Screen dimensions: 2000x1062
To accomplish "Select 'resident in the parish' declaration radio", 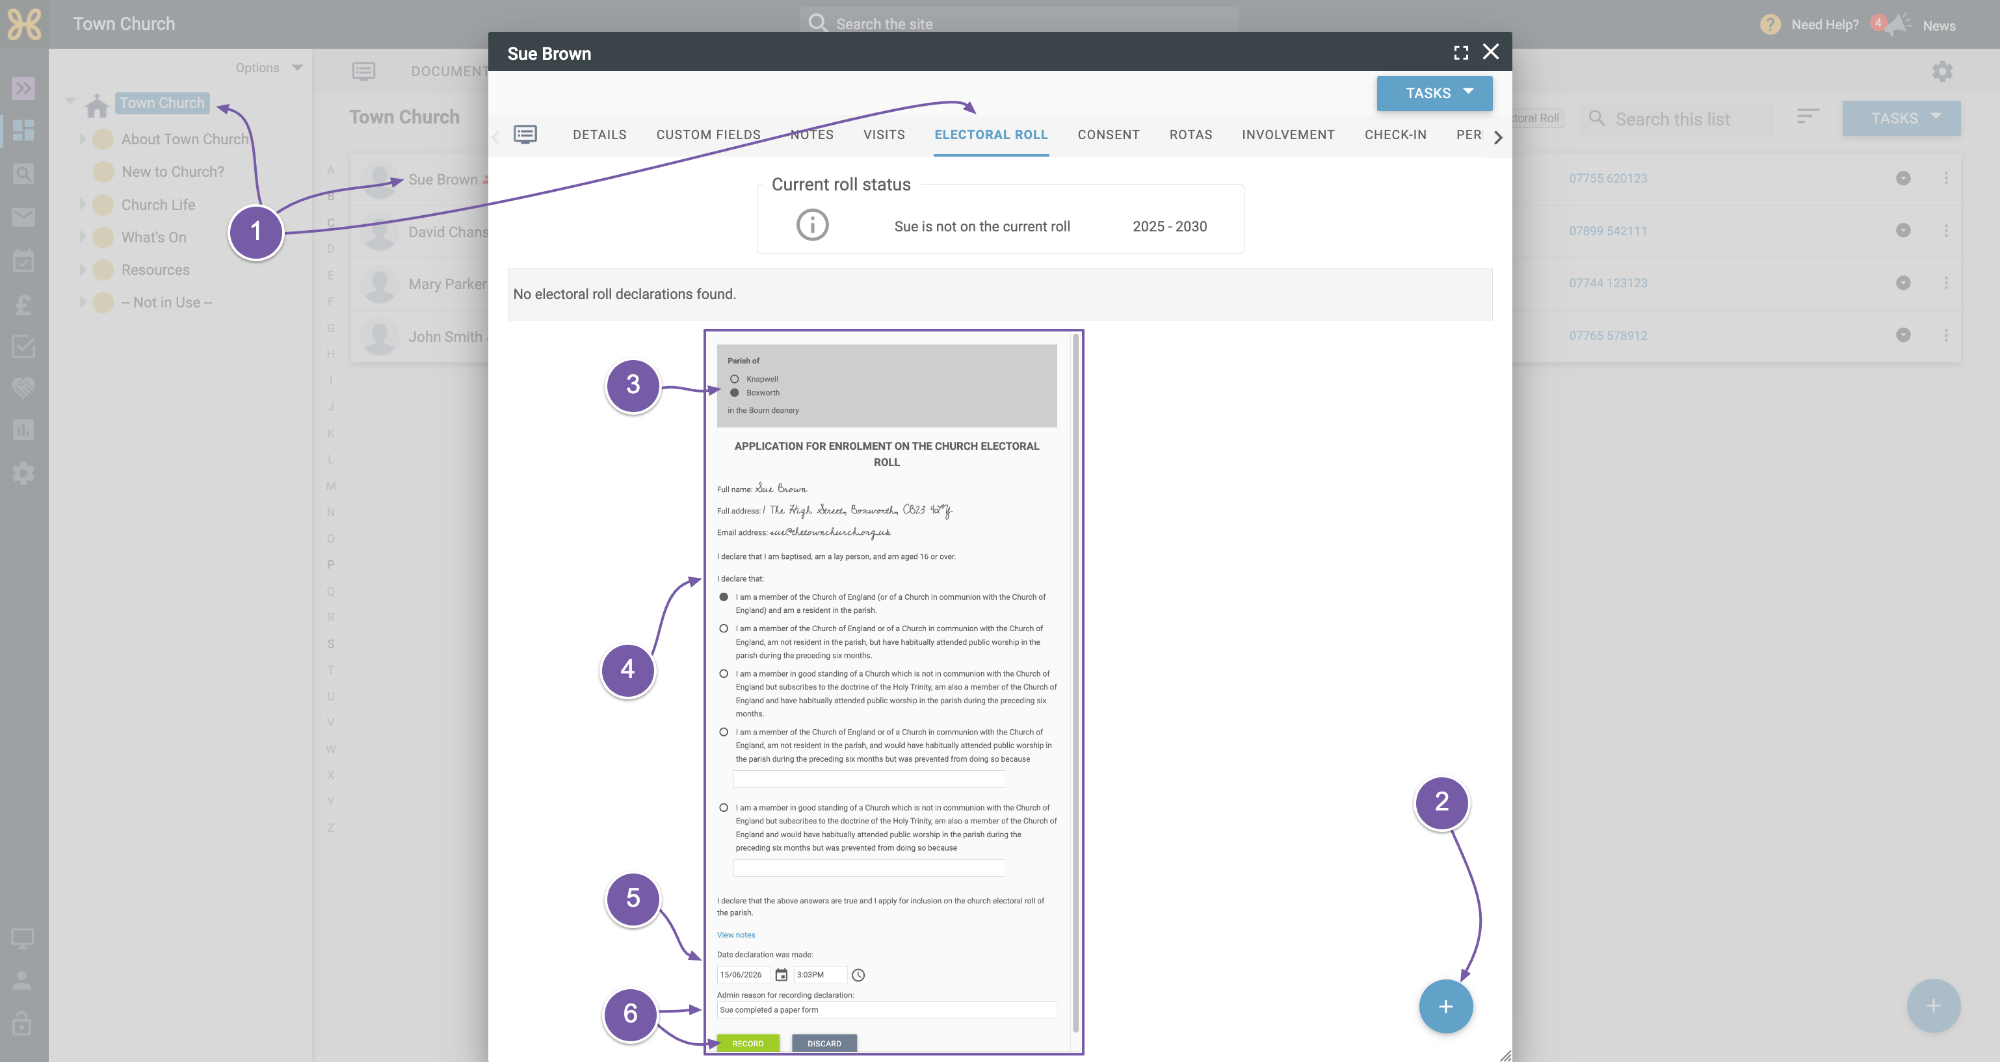I will 724,597.
